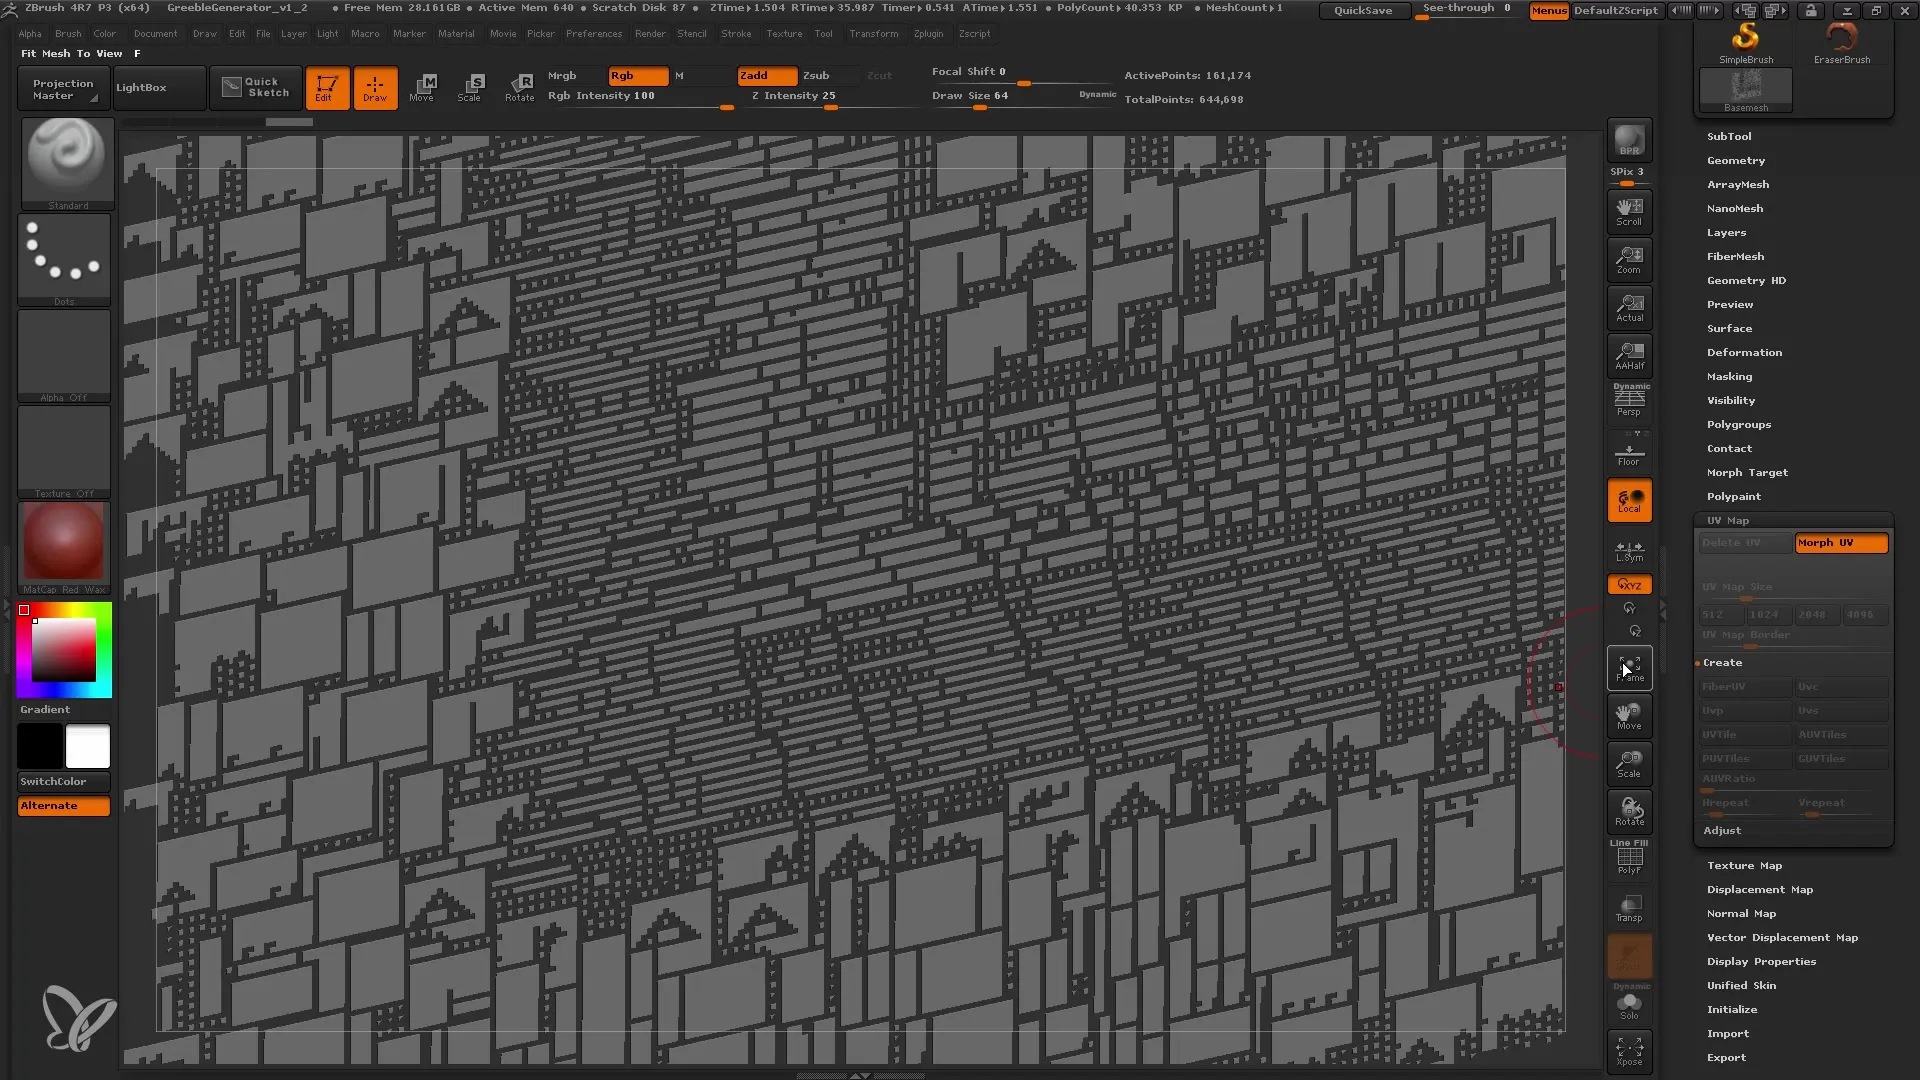Set canvas to Actual size

(x=1629, y=307)
